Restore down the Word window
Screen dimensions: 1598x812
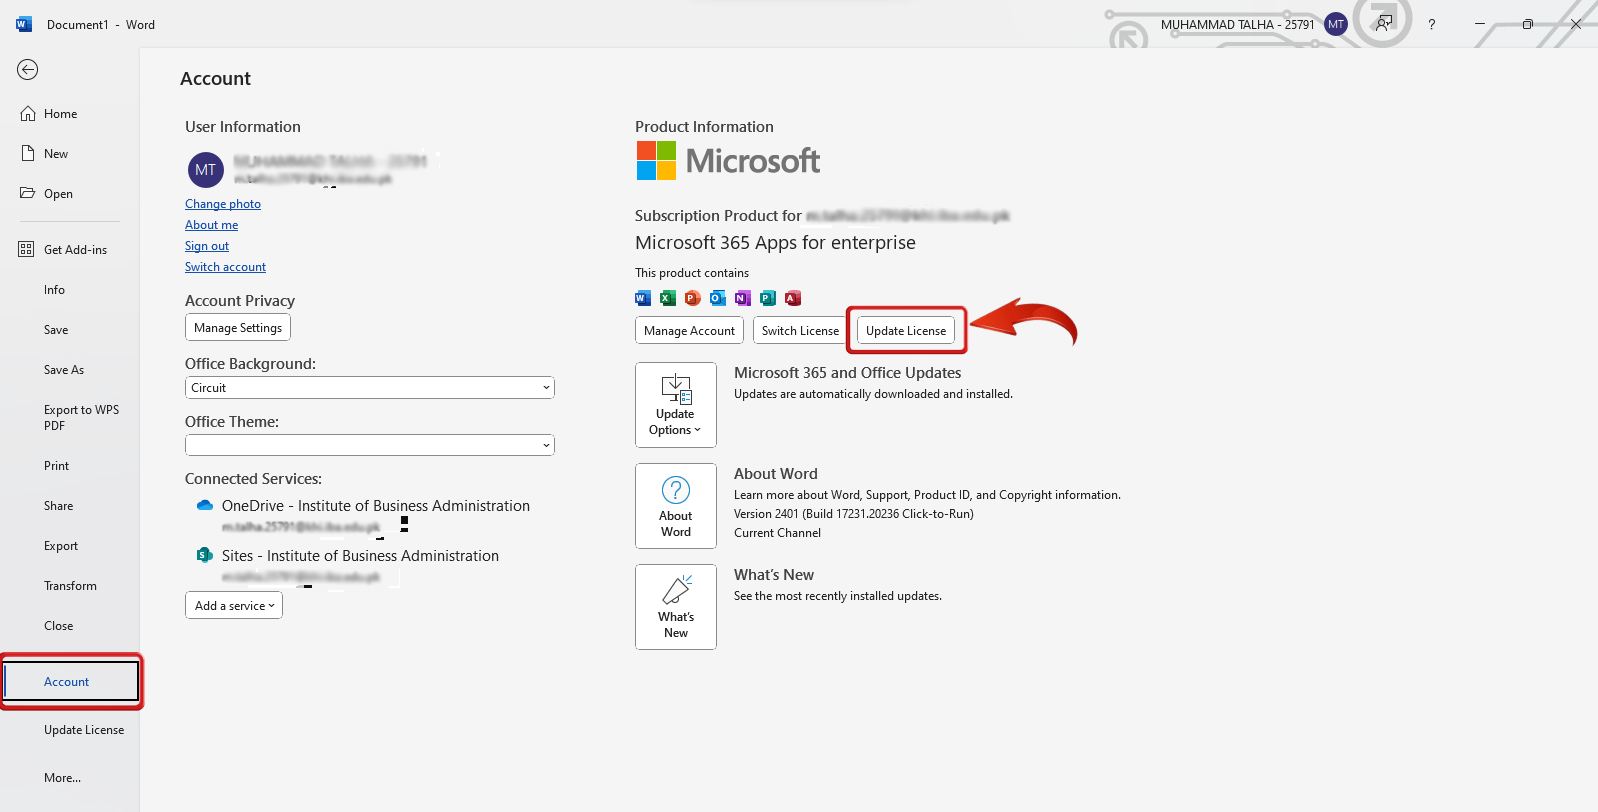click(1528, 24)
